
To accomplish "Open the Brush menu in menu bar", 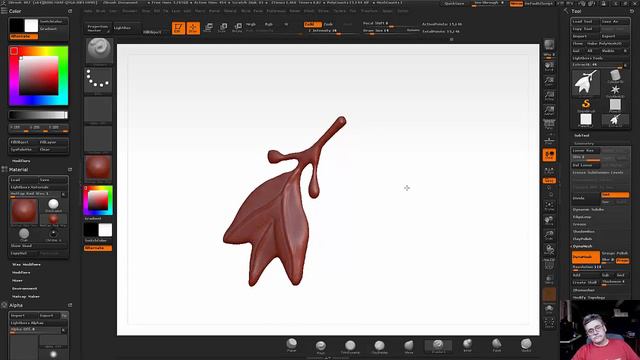I will (x=100, y=11).
